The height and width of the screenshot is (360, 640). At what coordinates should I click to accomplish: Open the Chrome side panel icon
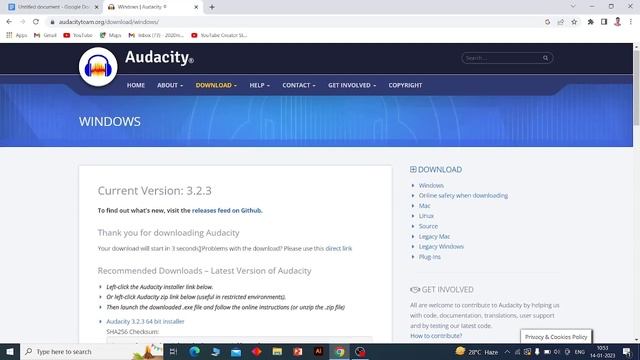[604, 22]
